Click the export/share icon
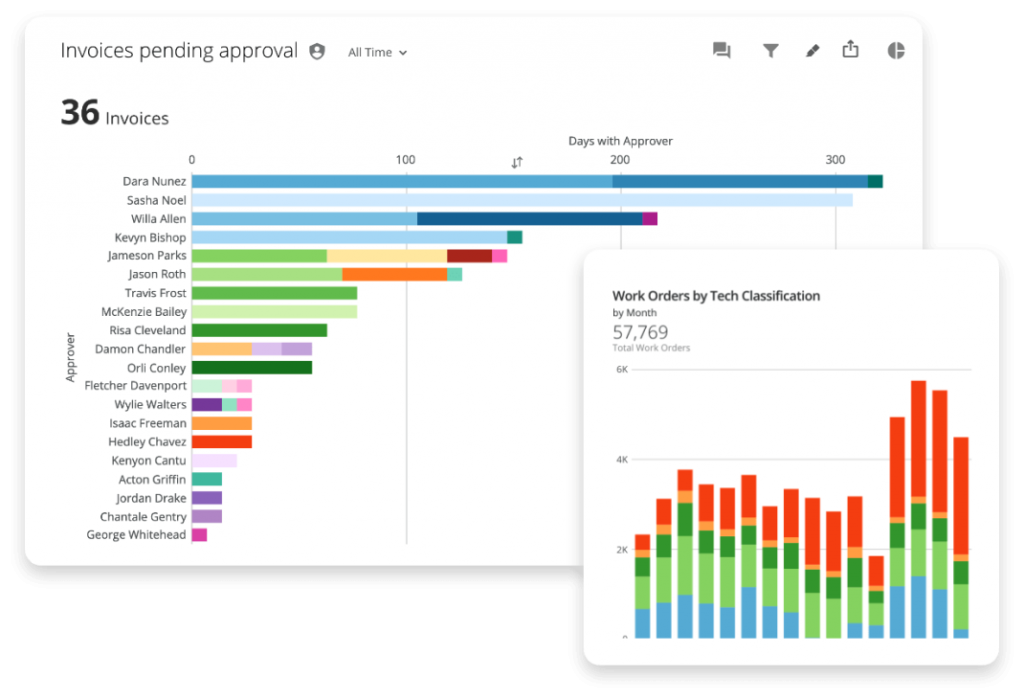1024x699 pixels. coord(850,49)
